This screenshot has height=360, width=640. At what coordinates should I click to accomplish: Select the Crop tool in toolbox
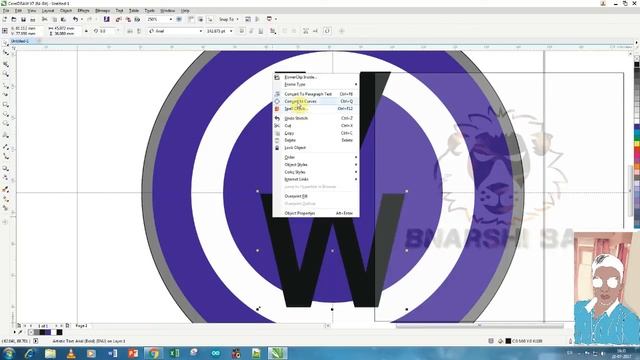click(x=6, y=64)
